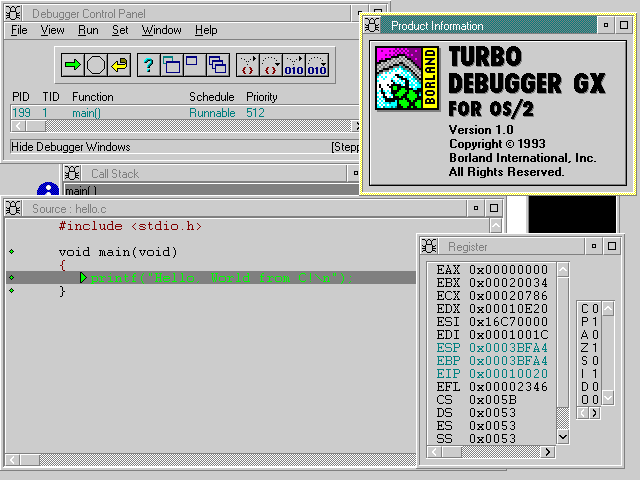
Task: Select CS segment register 0x005B
Action: (493, 400)
